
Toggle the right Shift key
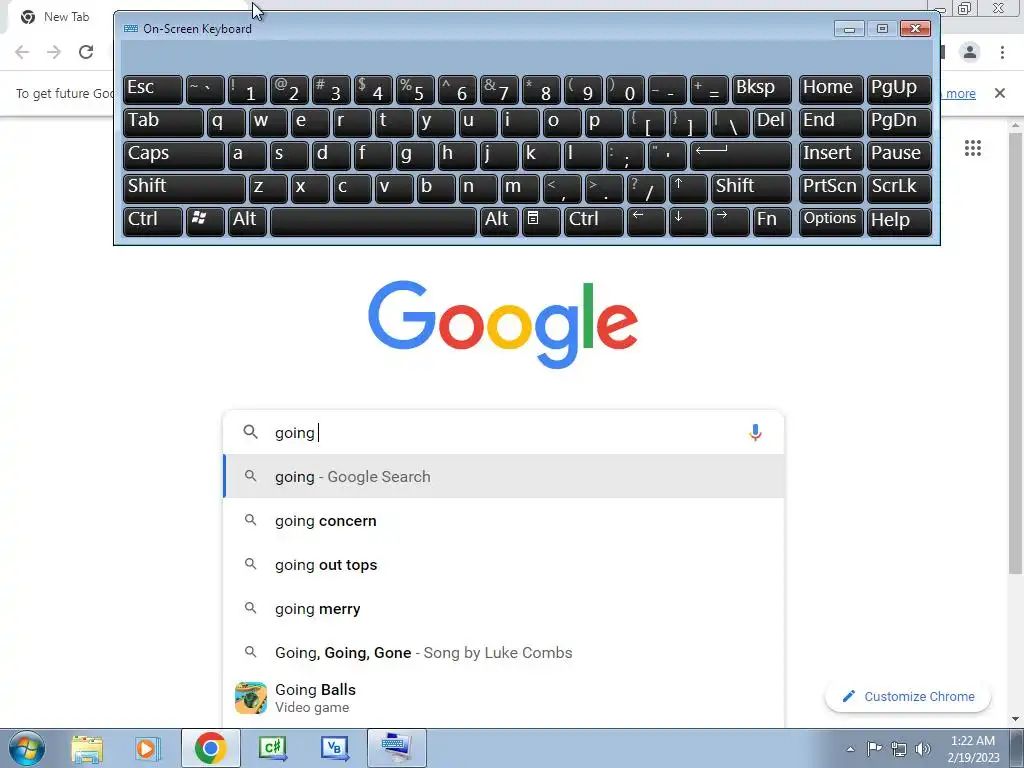pyautogui.click(x=751, y=188)
